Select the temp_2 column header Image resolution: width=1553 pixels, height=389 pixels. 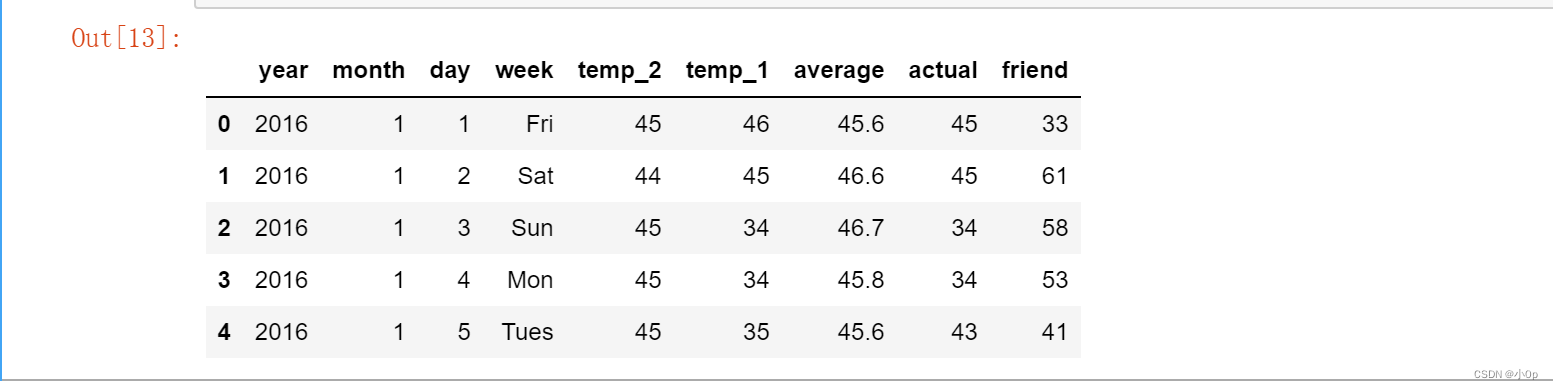[620, 72]
